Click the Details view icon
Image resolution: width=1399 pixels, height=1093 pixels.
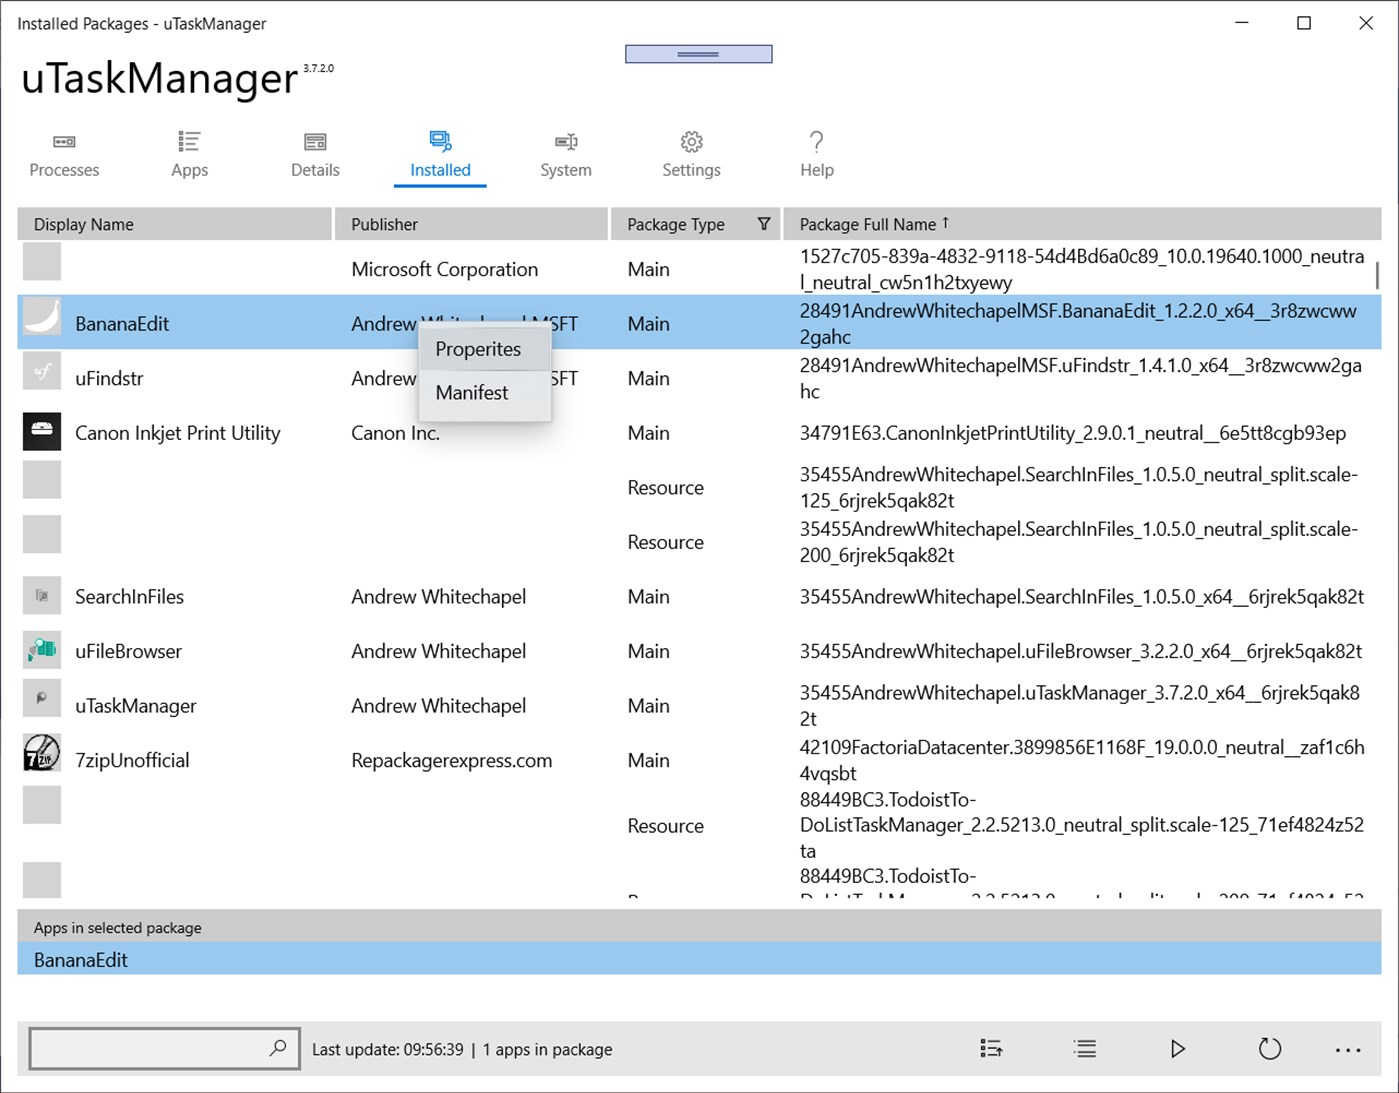click(314, 153)
